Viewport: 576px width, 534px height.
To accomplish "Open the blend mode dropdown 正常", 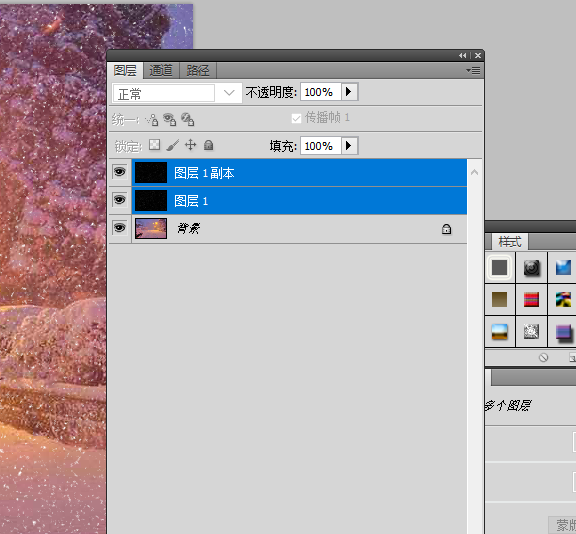I will point(177,93).
